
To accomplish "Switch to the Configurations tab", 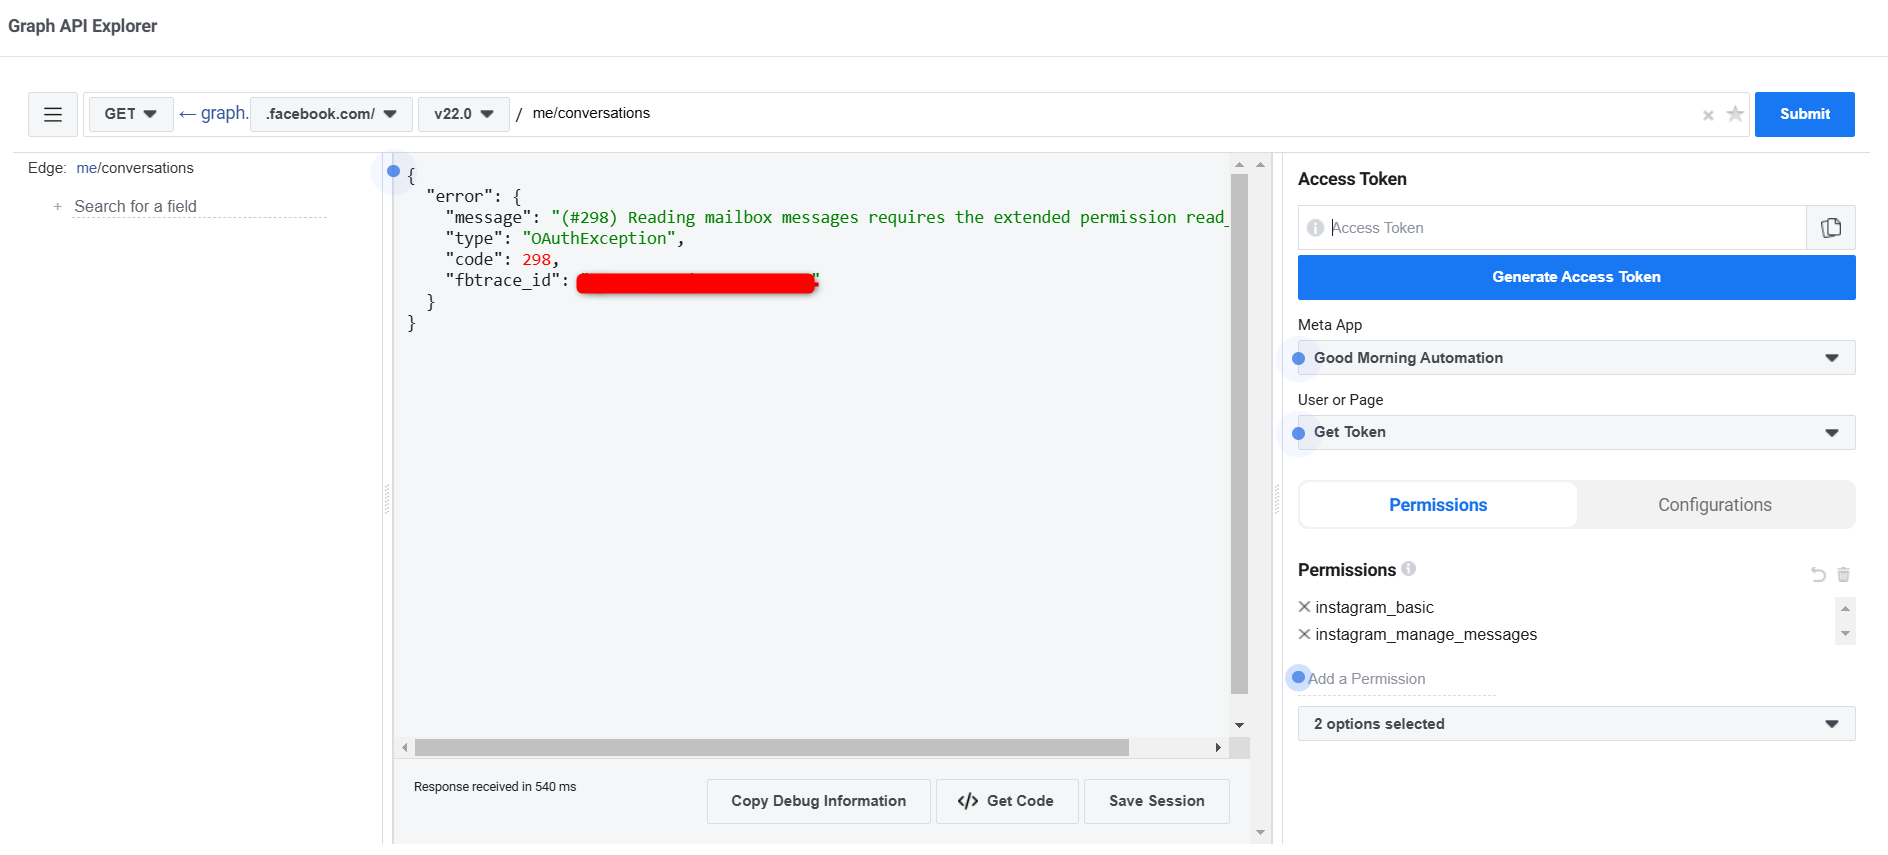I will (1714, 505).
